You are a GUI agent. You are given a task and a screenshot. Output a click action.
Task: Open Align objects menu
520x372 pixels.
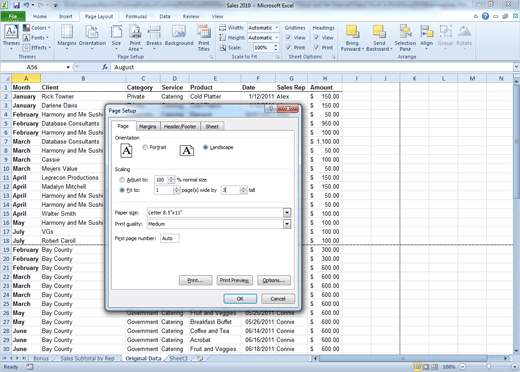tap(426, 37)
